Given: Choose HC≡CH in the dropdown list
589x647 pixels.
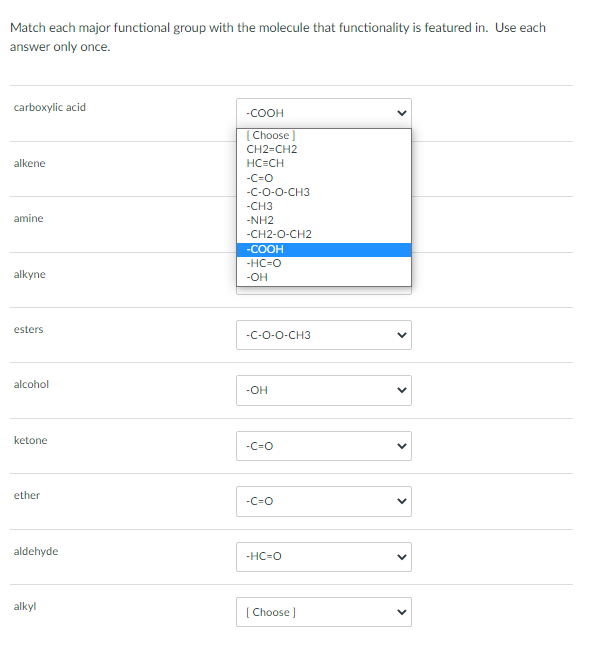Looking at the screenshot, I should [324, 163].
